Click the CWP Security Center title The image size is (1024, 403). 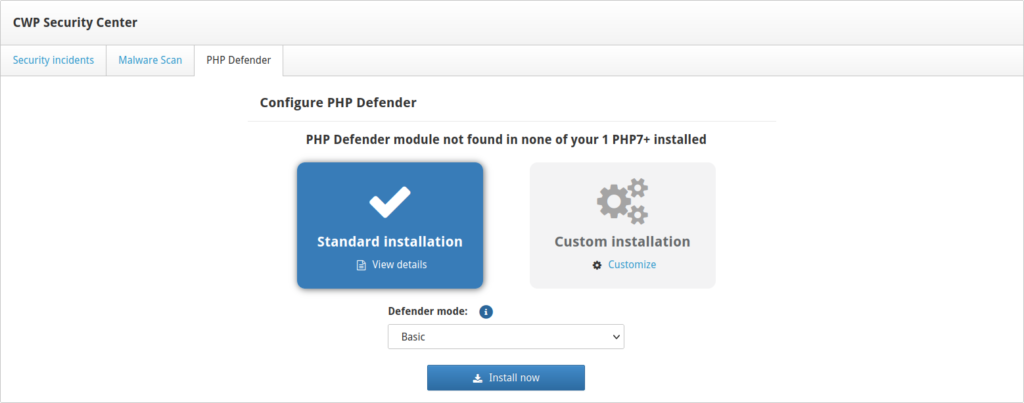(75, 22)
